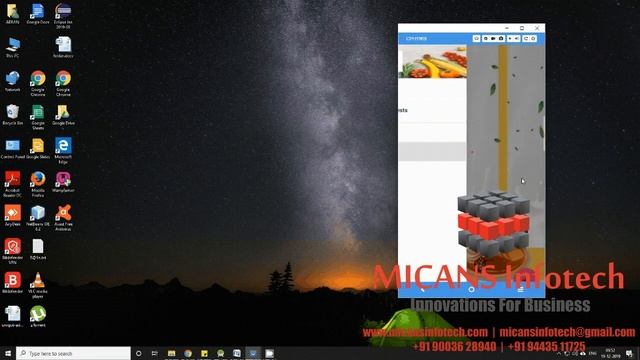Open the Chrome shortcut above Google Sheets
This screenshot has height=360, width=640.
38,83
